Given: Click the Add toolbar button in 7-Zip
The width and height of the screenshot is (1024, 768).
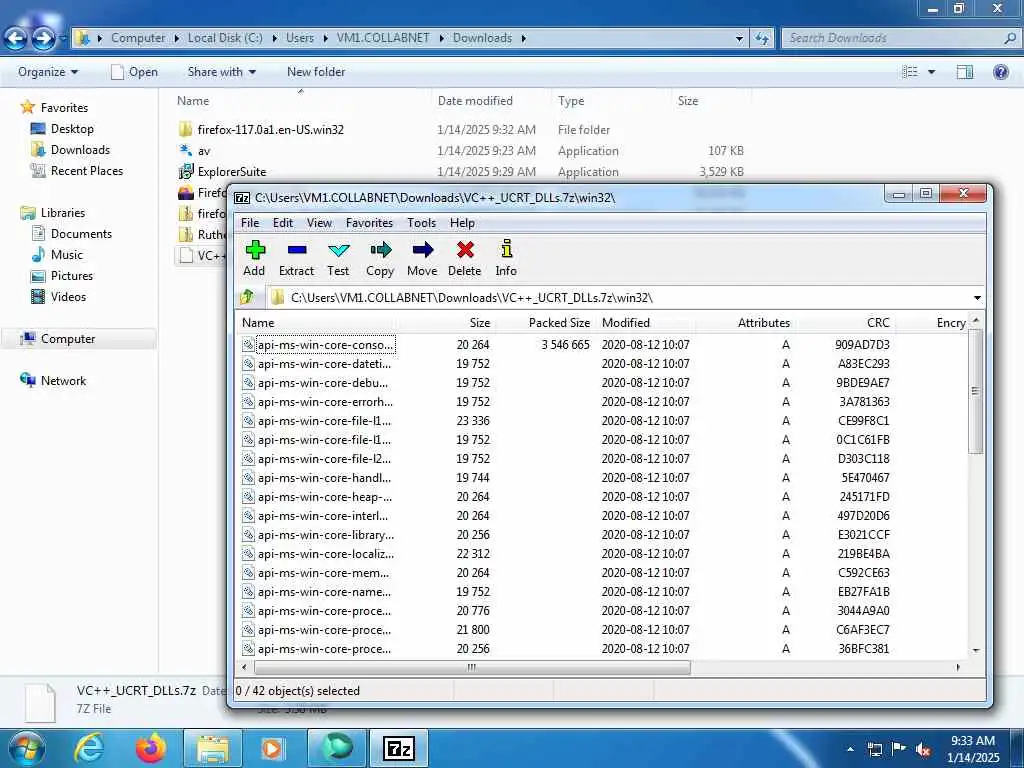Looking at the screenshot, I should tap(254, 259).
